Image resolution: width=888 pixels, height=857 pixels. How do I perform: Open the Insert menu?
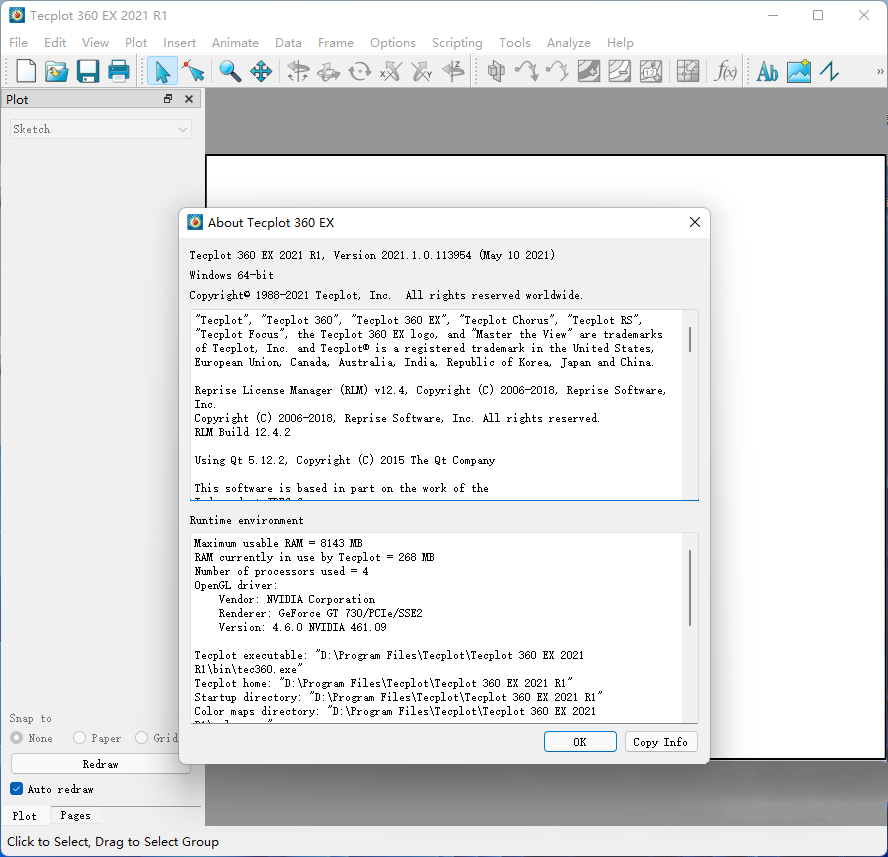(x=180, y=42)
